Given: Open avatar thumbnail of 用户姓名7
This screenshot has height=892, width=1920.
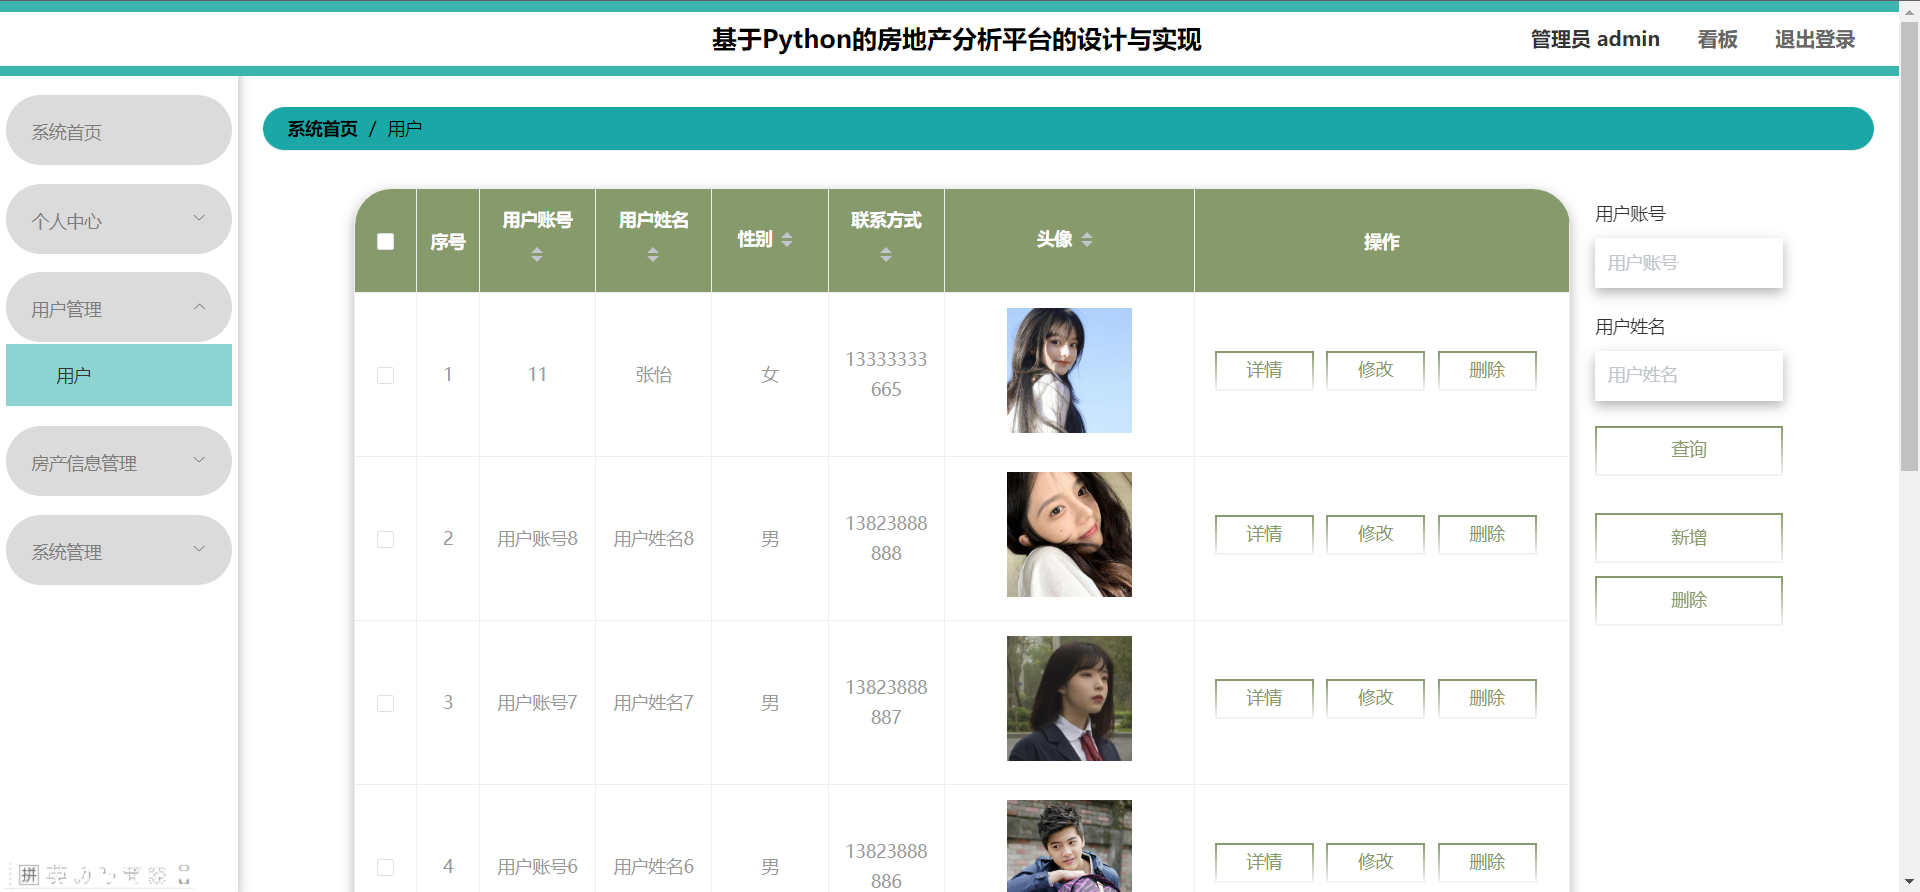Looking at the screenshot, I should click(x=1069, y=698).
